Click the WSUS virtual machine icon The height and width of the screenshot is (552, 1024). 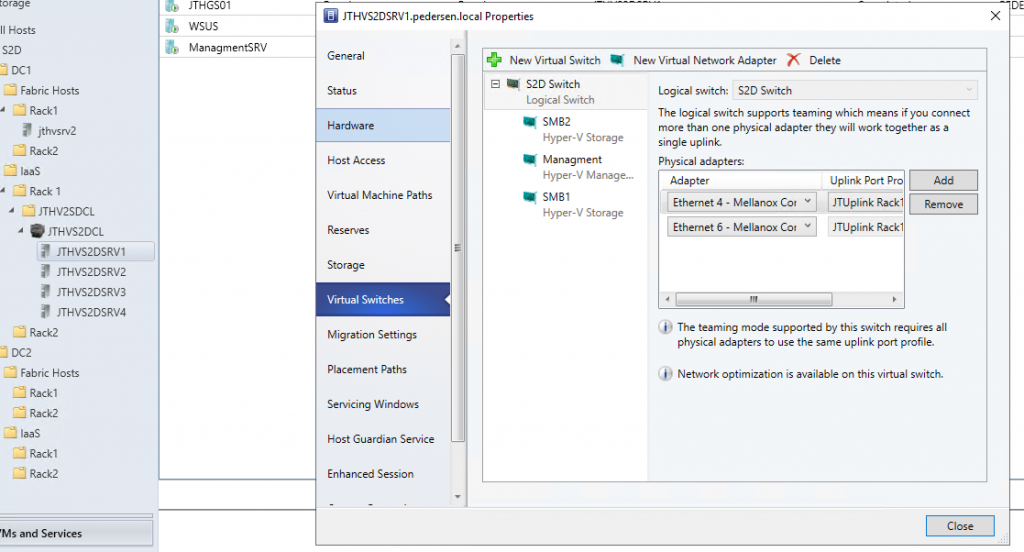coord(172,26)
